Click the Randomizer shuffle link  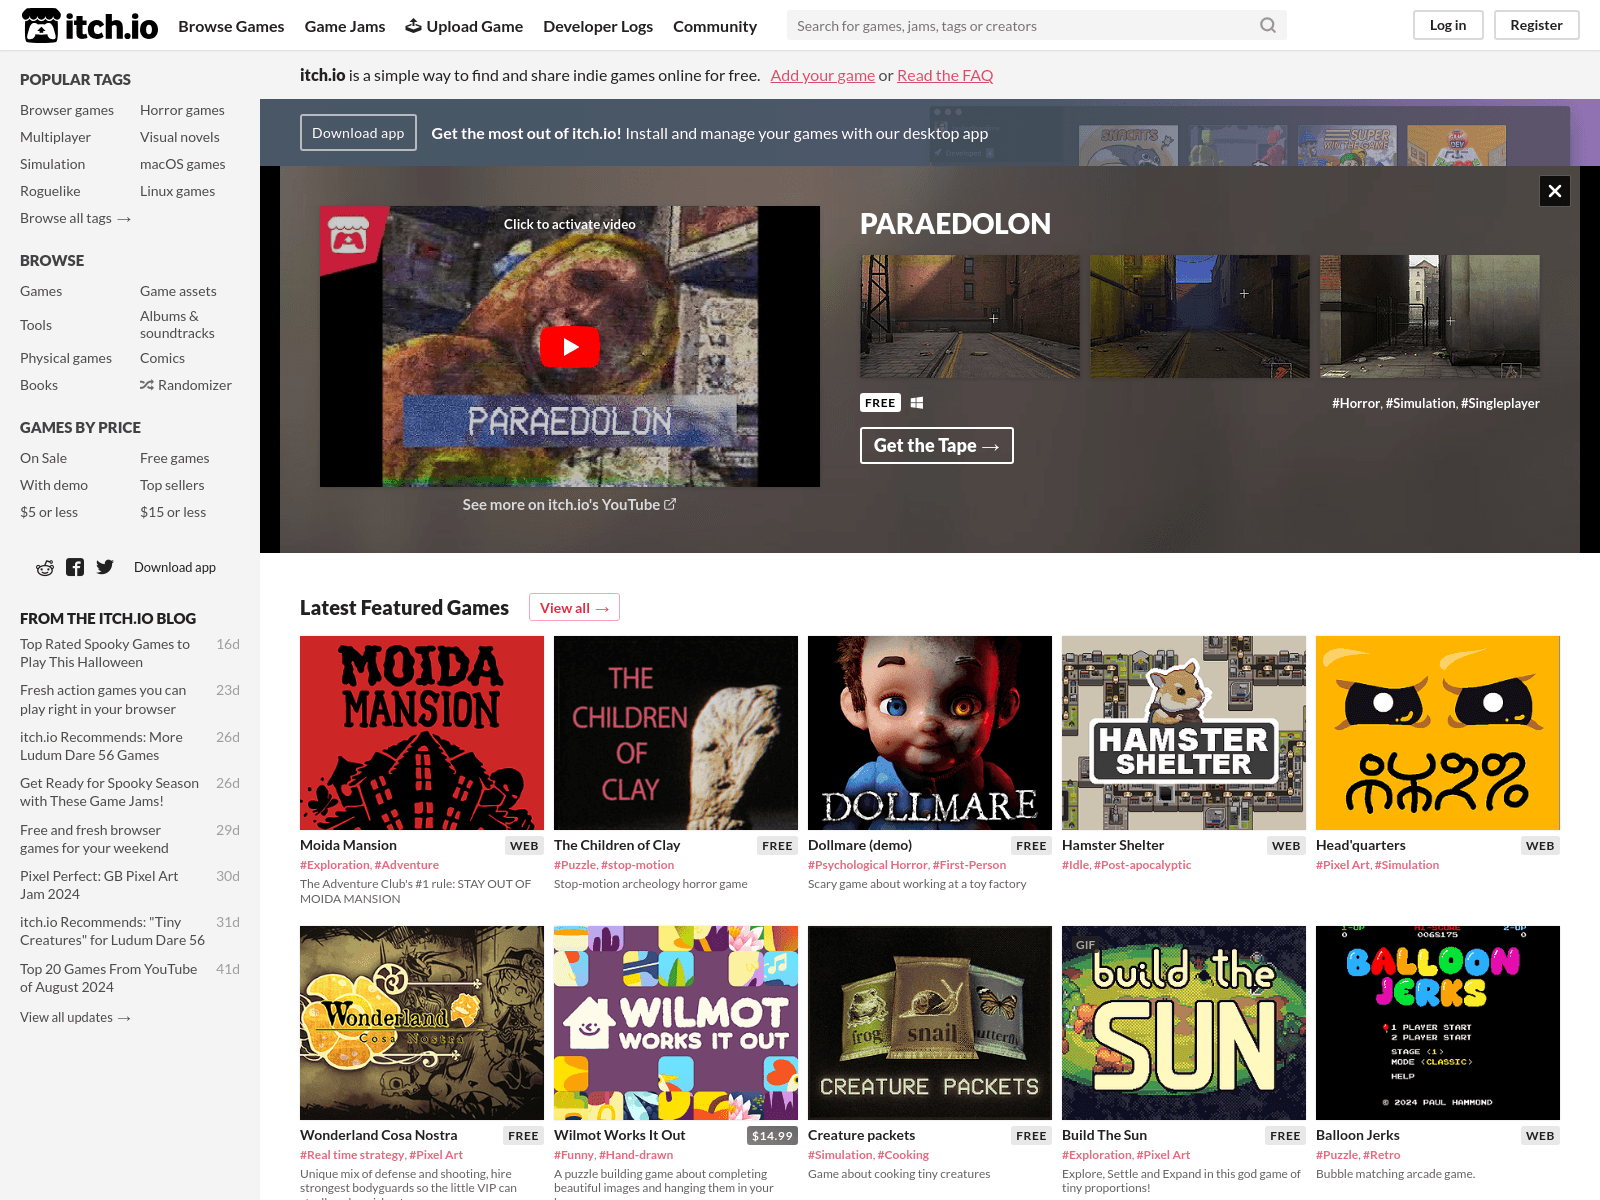[186, 385]
